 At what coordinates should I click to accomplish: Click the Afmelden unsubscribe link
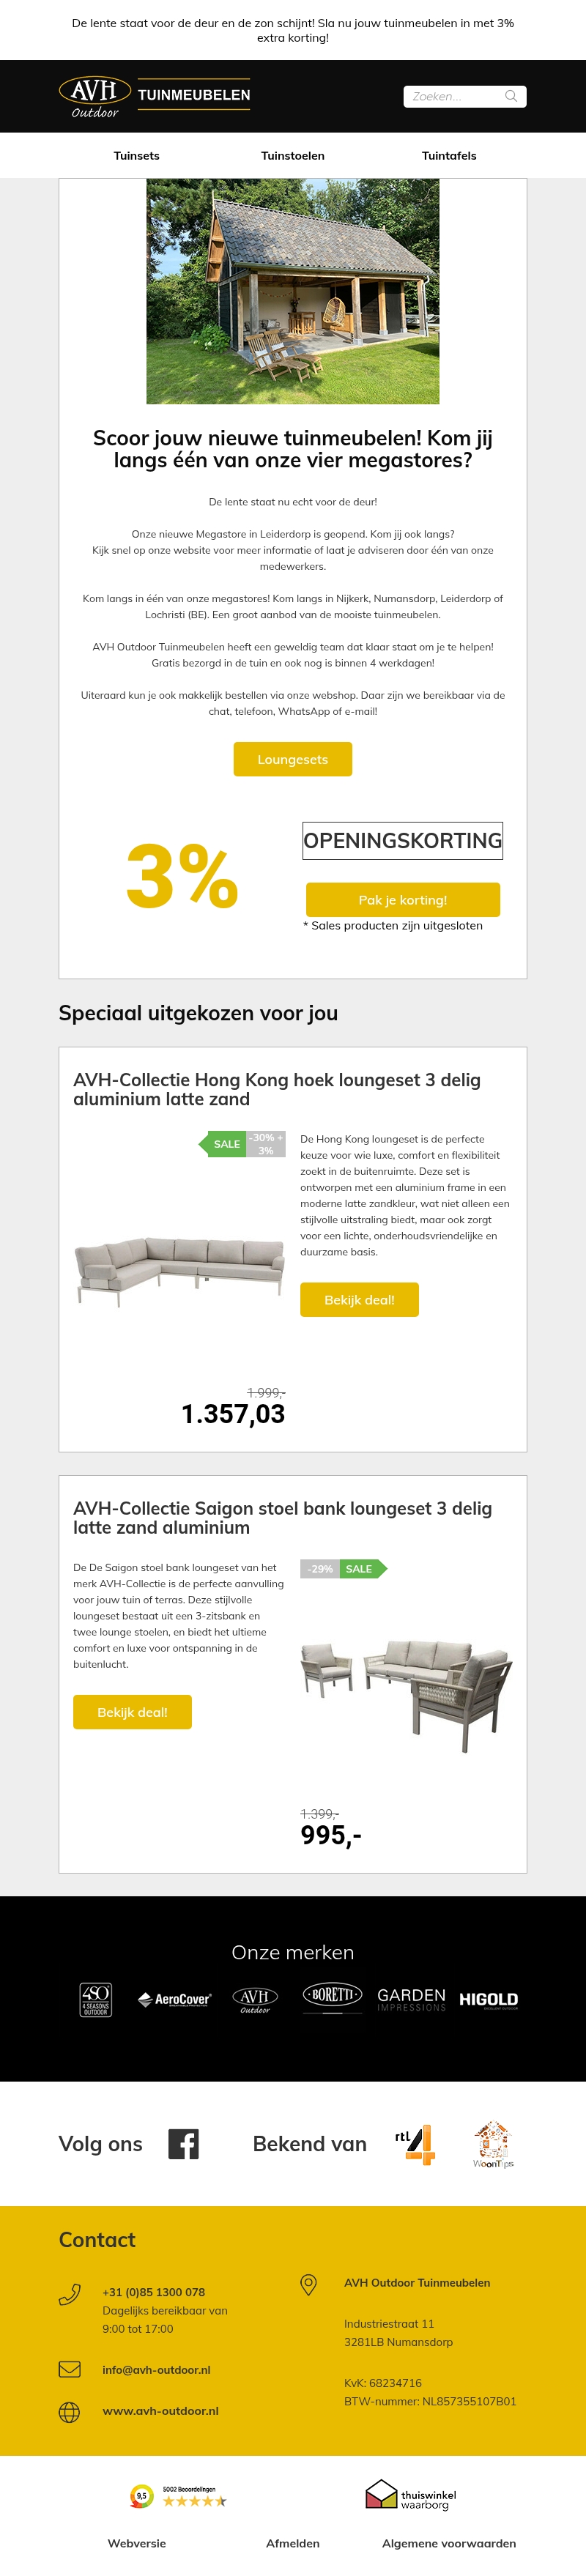292,2543
